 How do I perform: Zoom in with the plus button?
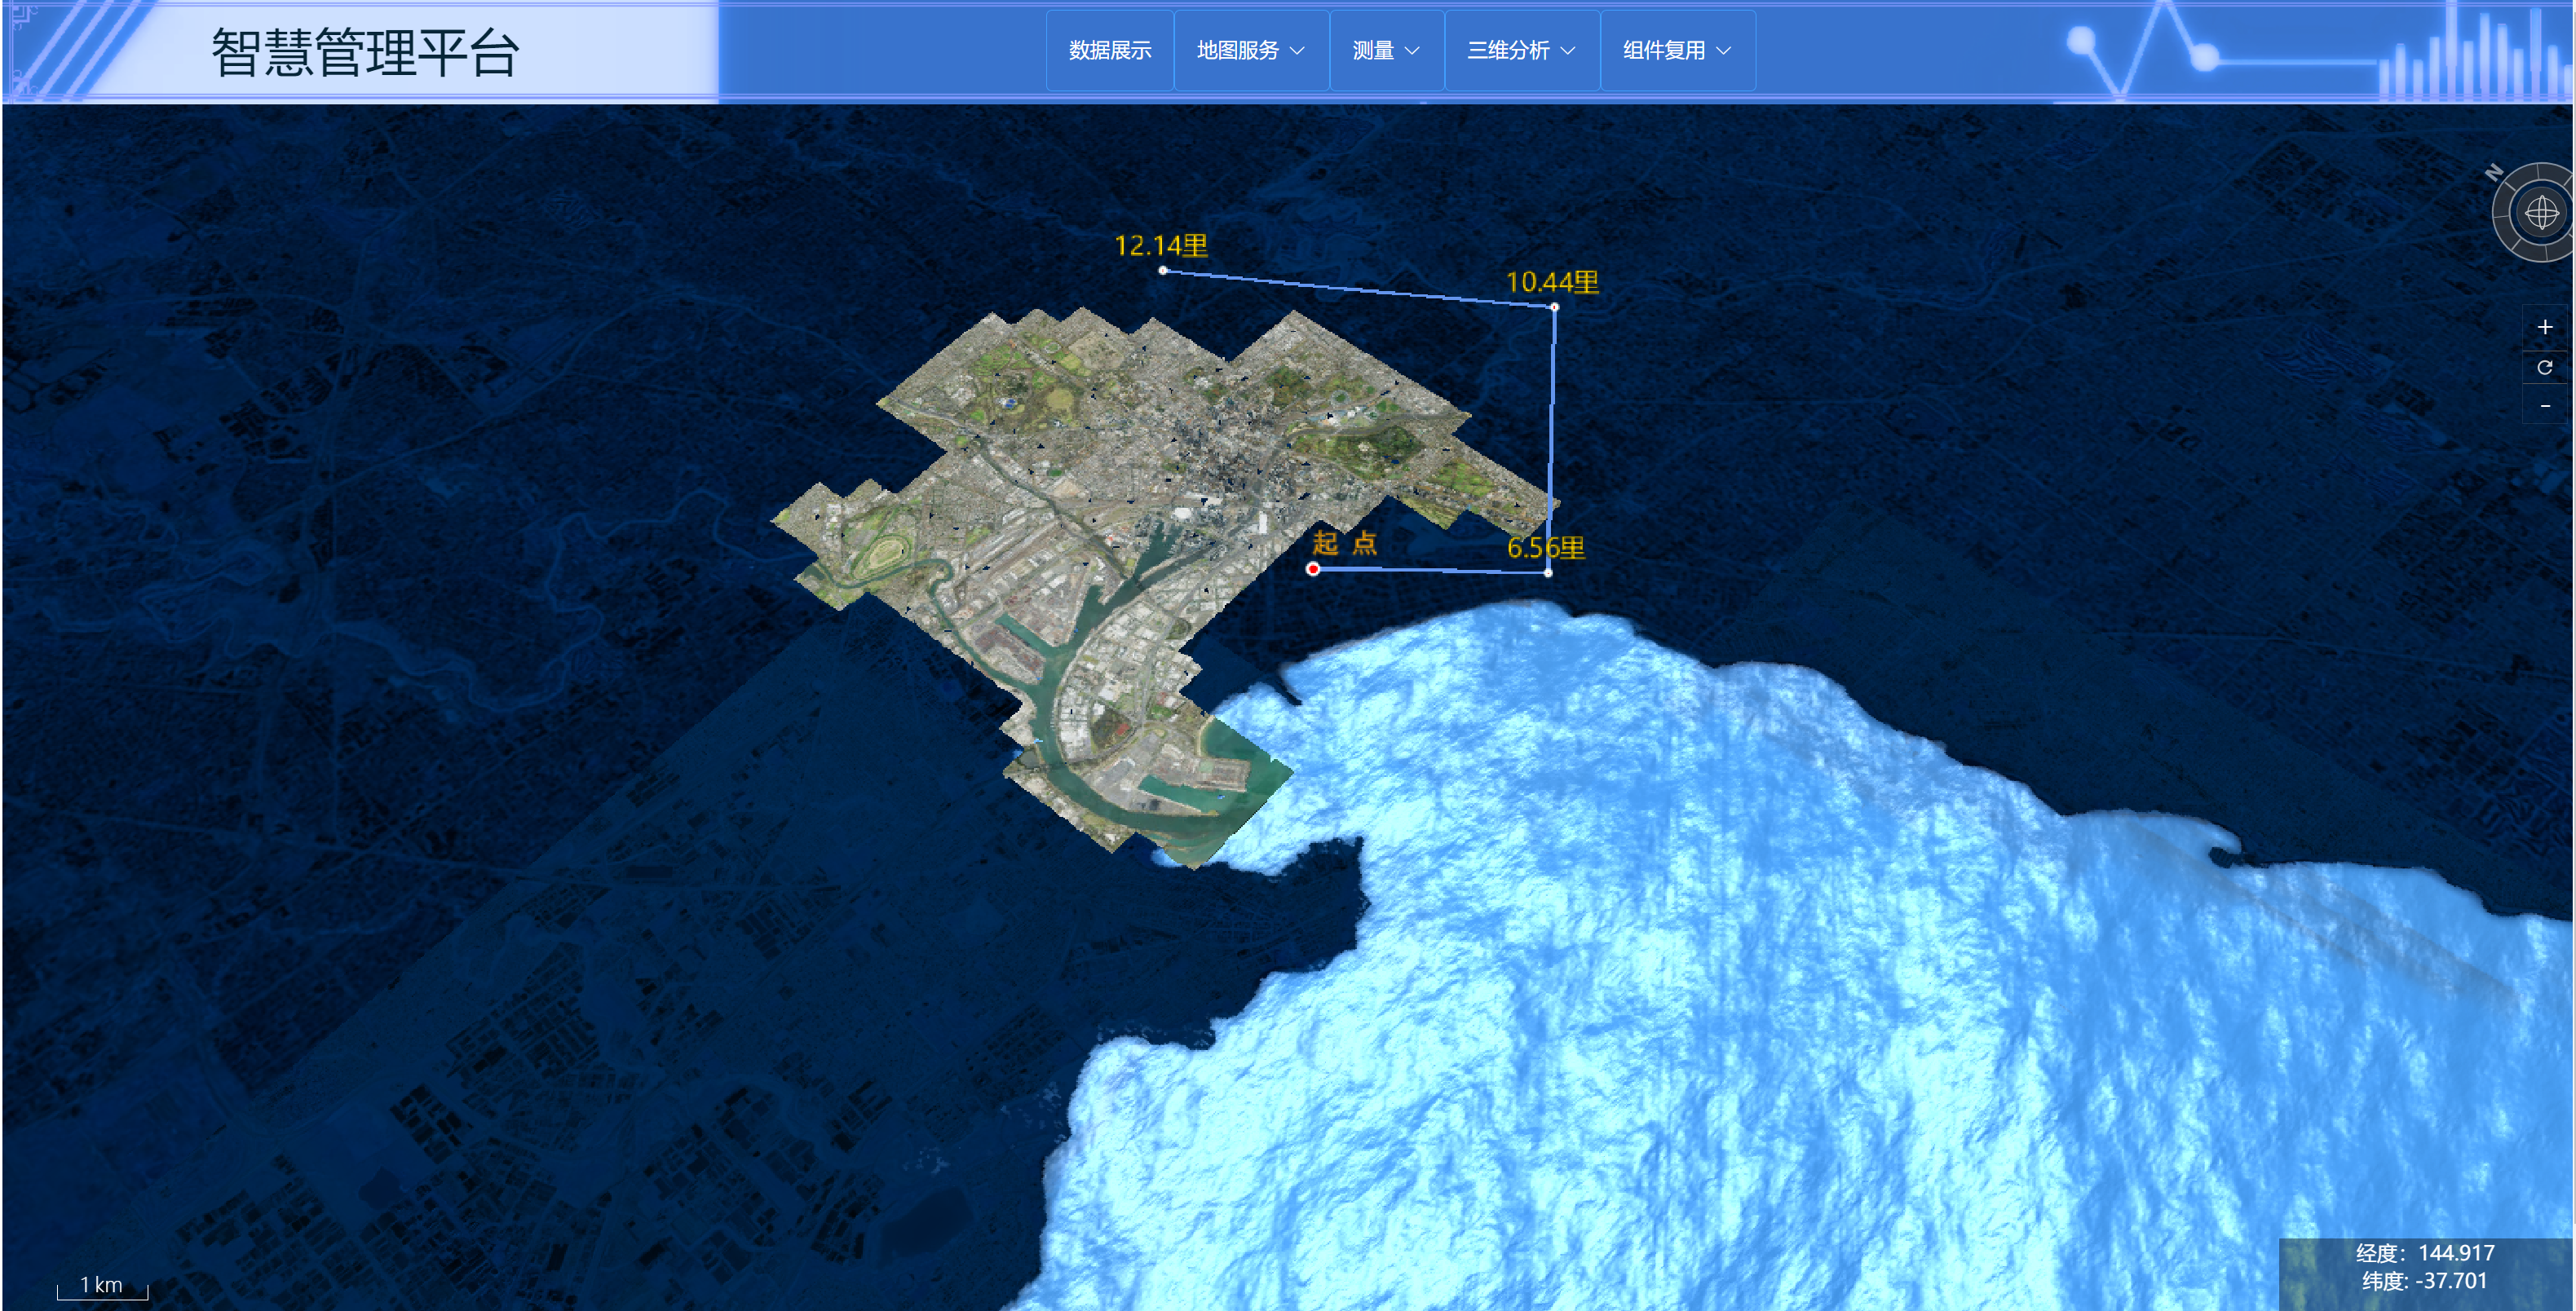2544,327
